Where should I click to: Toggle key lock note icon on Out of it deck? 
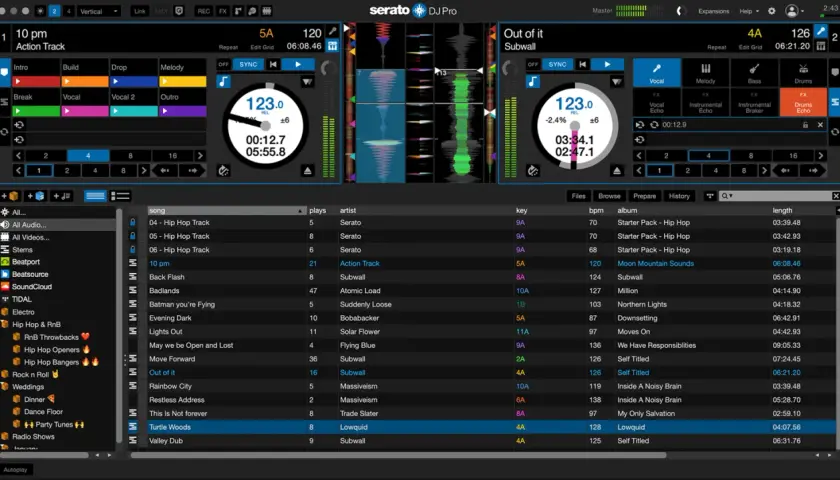click(x=532, y=81)
